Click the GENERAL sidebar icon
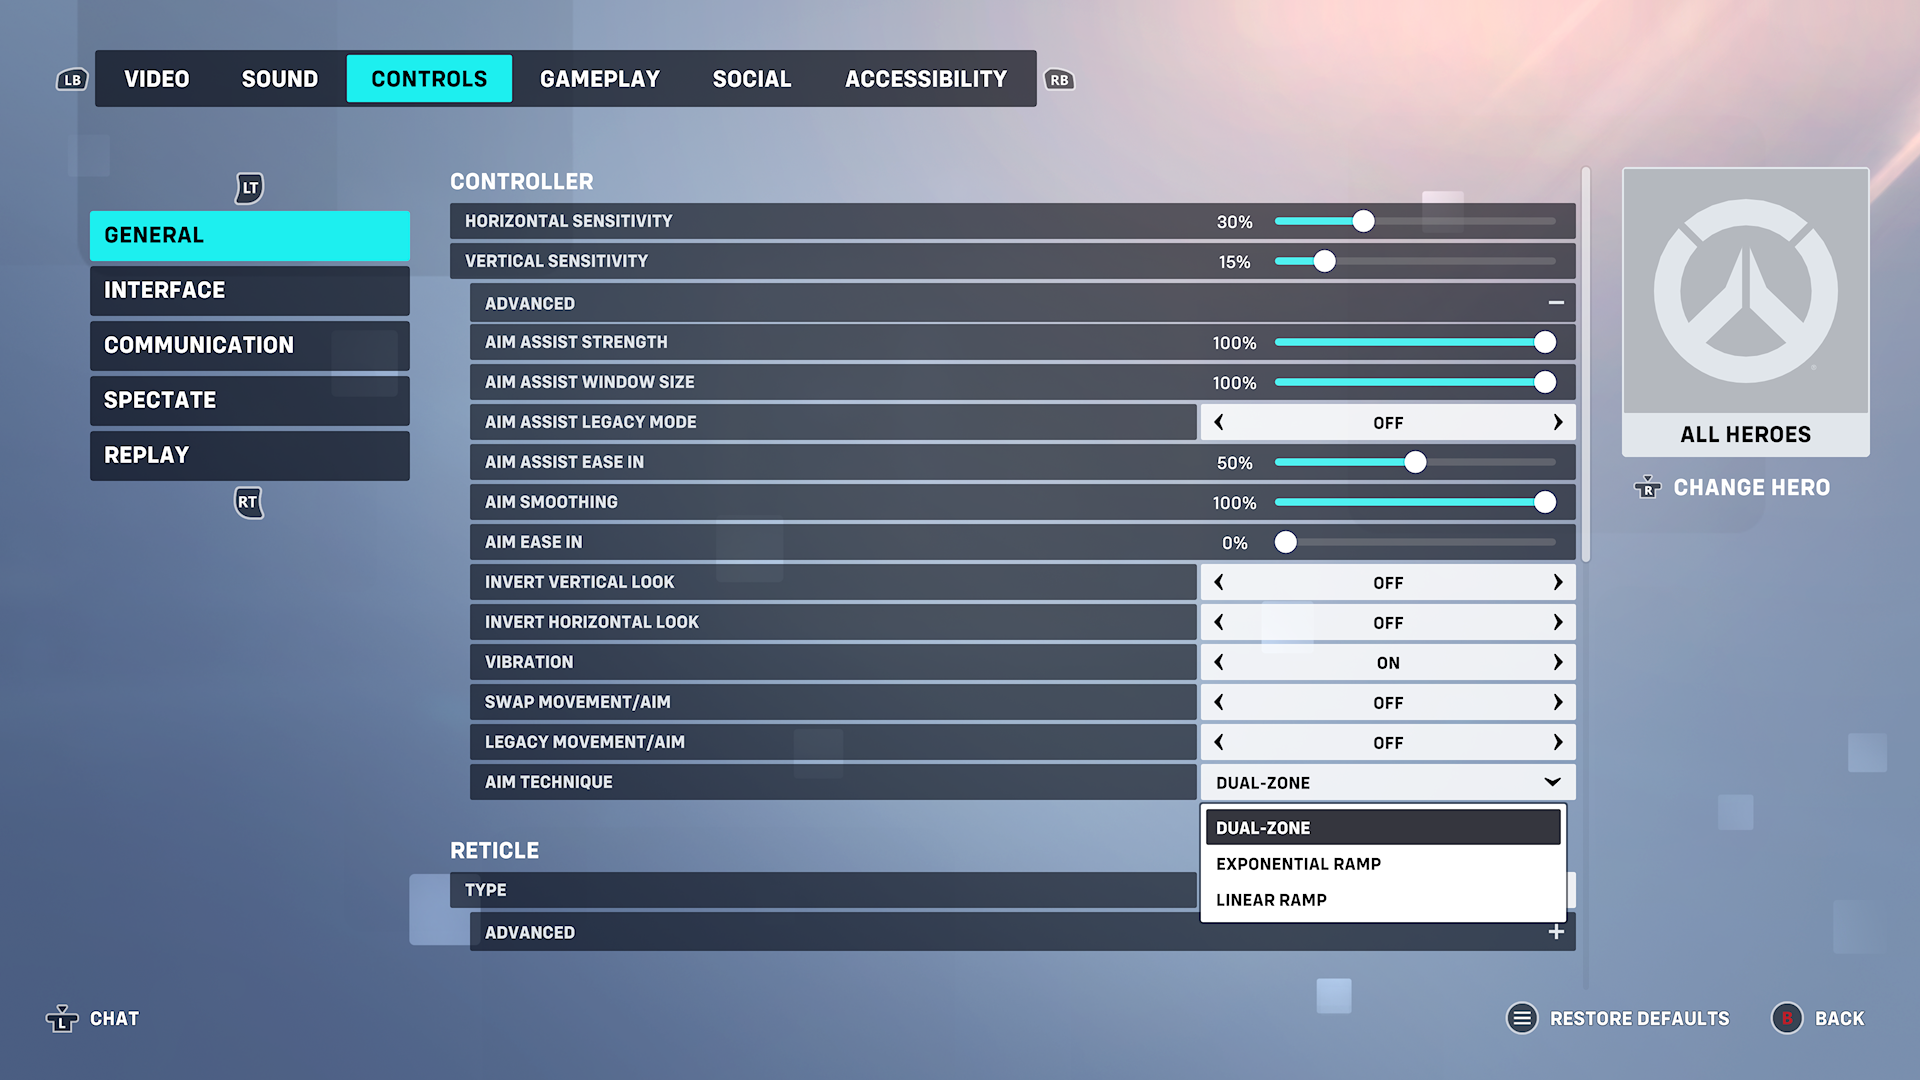The height and width of the screenshot is (1080, 1920). (x=249, y=235)
